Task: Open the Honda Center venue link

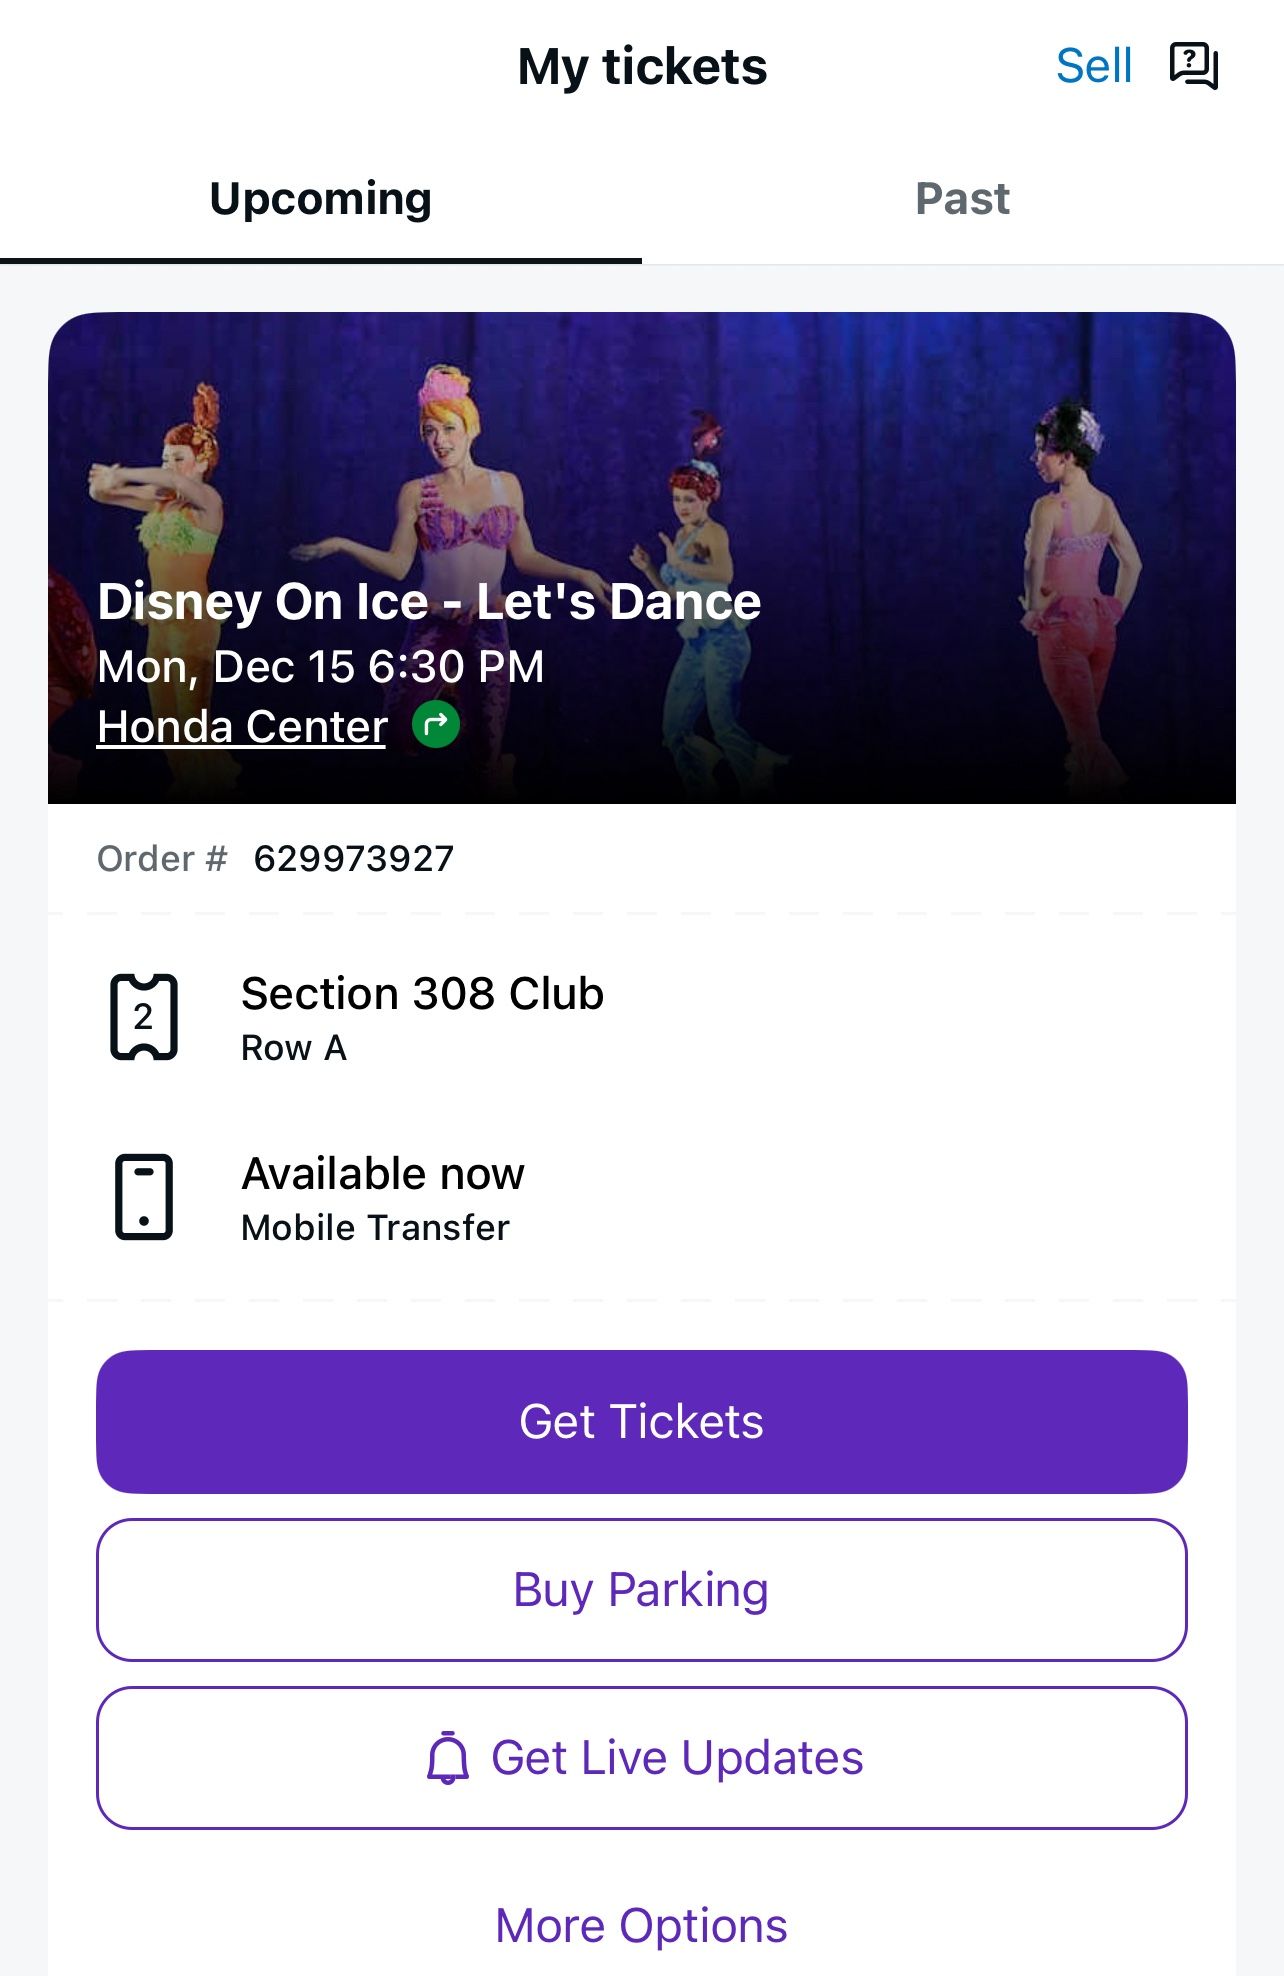Action: (x=242, y=727)
